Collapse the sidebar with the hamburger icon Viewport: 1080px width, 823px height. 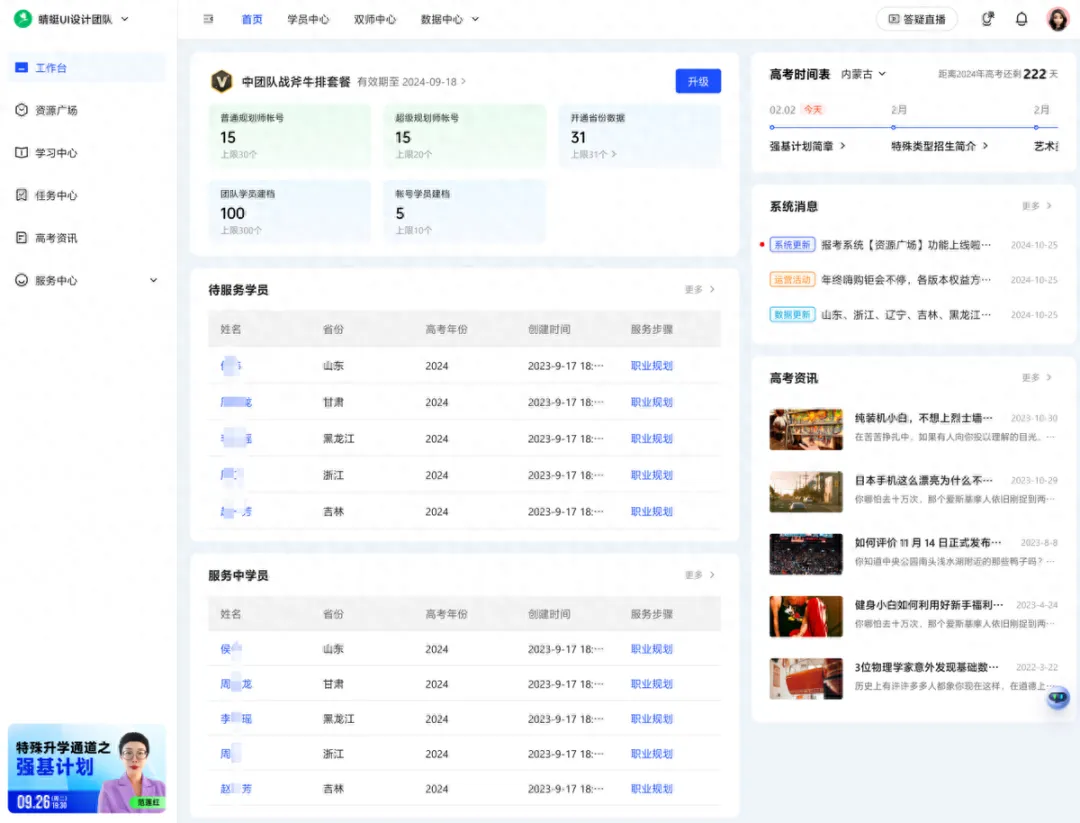[x=207, y=18]
